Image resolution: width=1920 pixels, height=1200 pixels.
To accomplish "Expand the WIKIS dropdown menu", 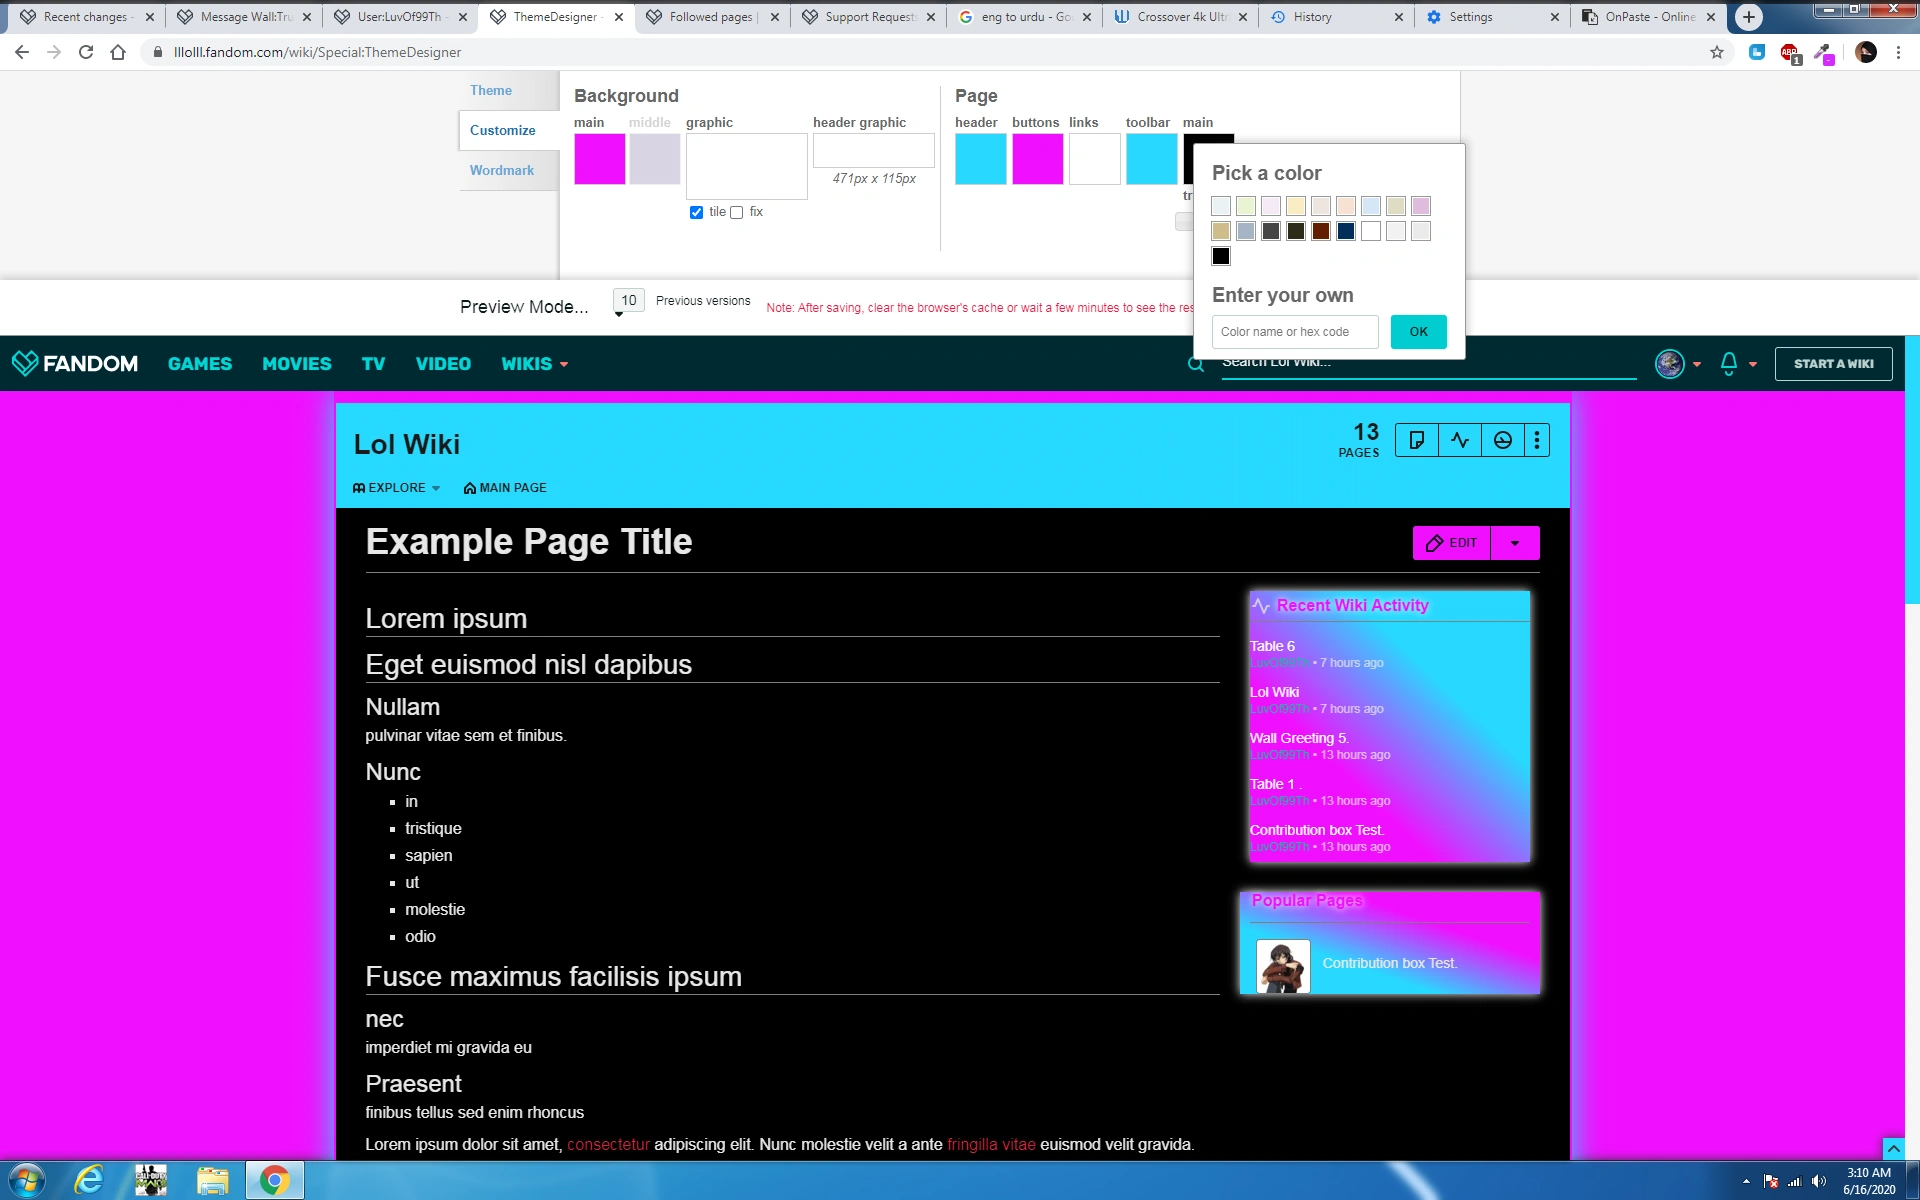I will (x=534, y=364).
